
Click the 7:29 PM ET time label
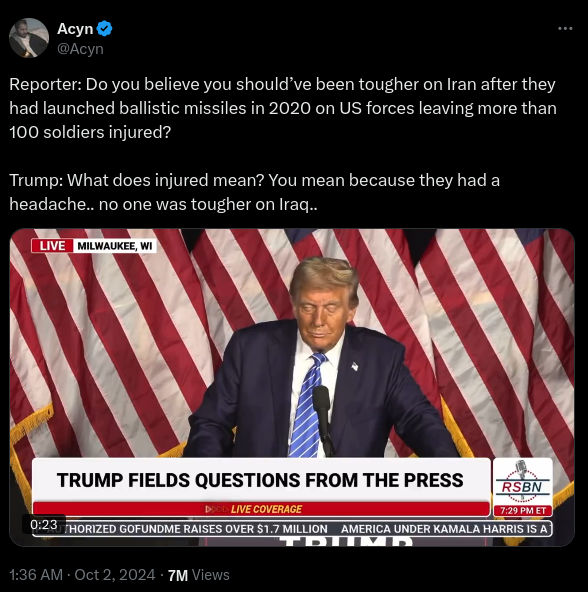pyautogui.click(x=523, y=510)
